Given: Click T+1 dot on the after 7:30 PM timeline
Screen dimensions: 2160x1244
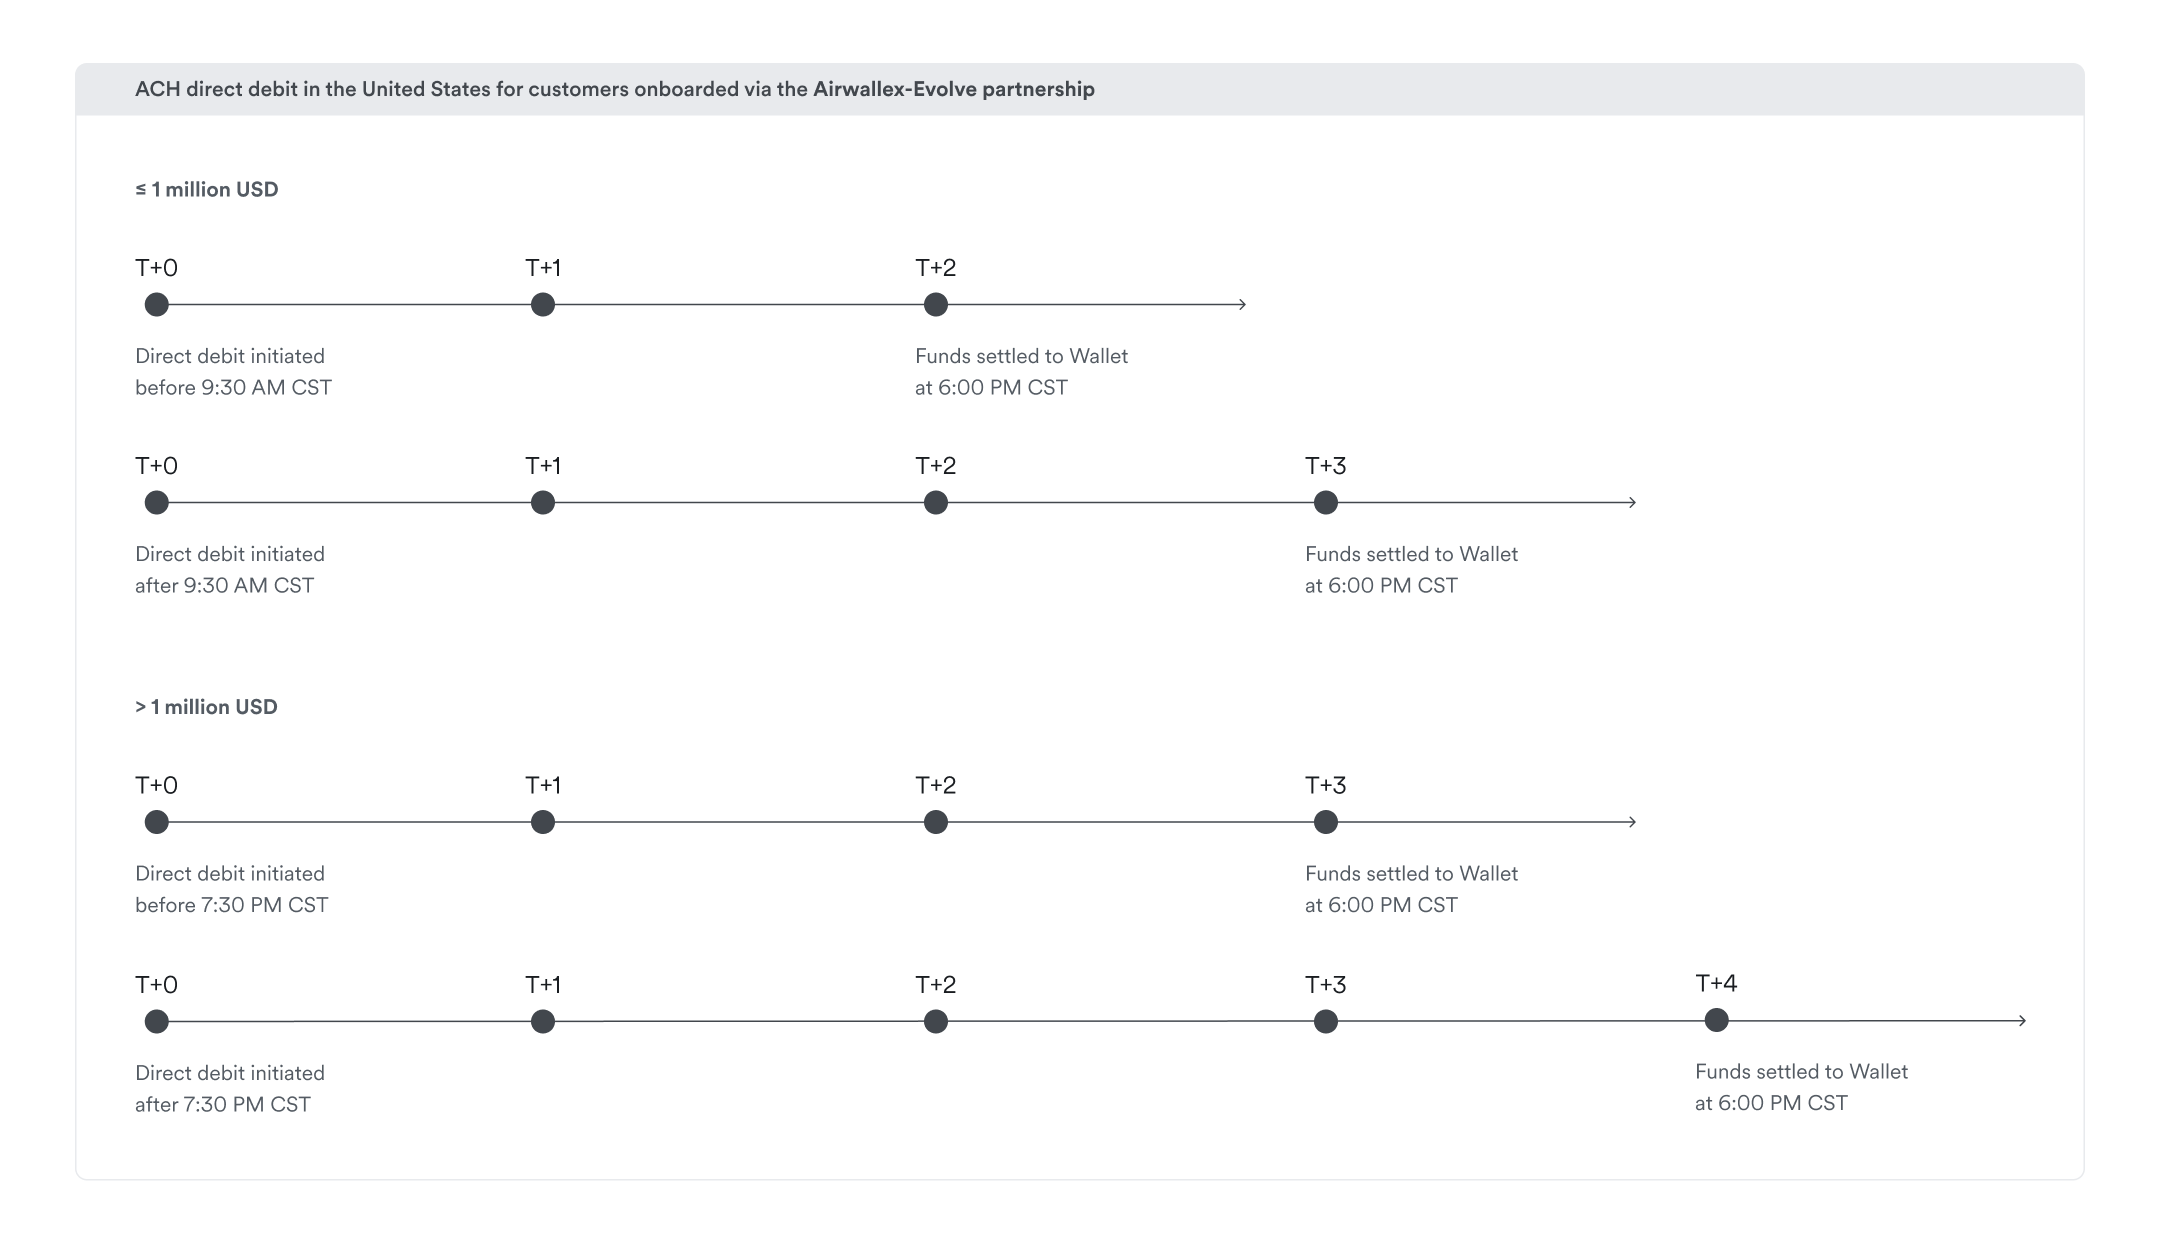Looking at the screenshot, I should tap(543, 1021).
